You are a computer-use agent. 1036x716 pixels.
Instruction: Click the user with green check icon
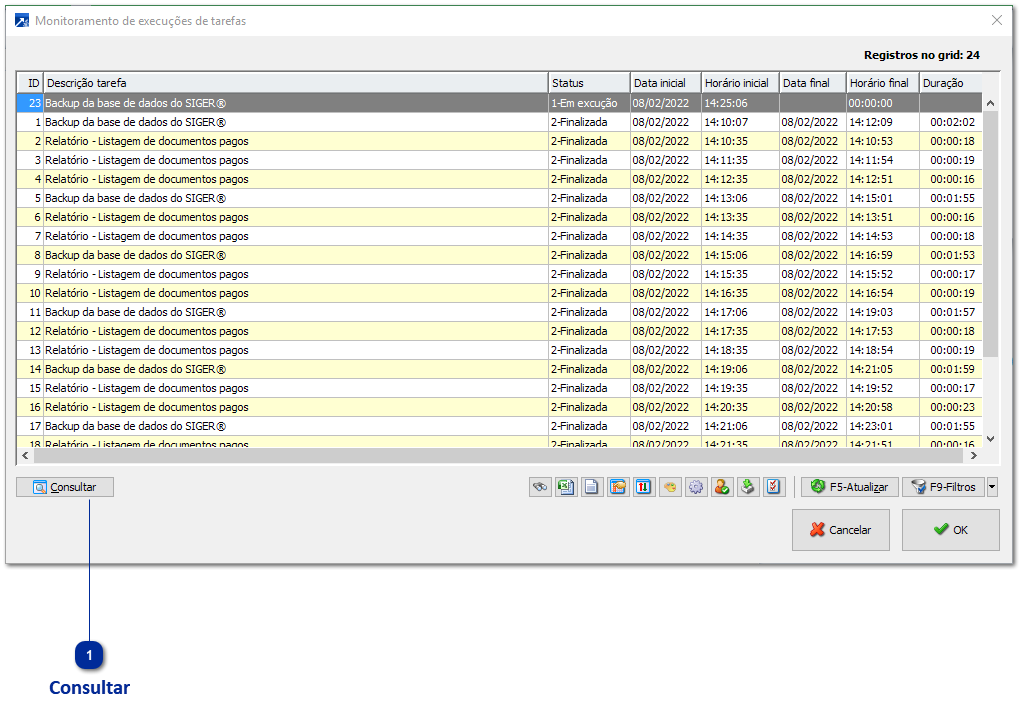[722, 487]
